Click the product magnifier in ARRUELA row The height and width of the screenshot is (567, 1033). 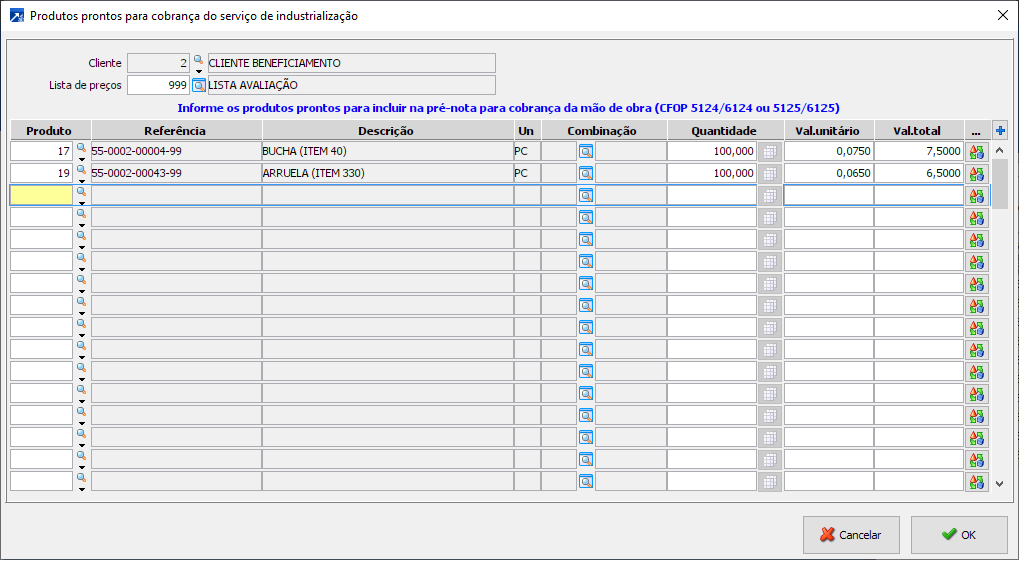tap(81, 169)
